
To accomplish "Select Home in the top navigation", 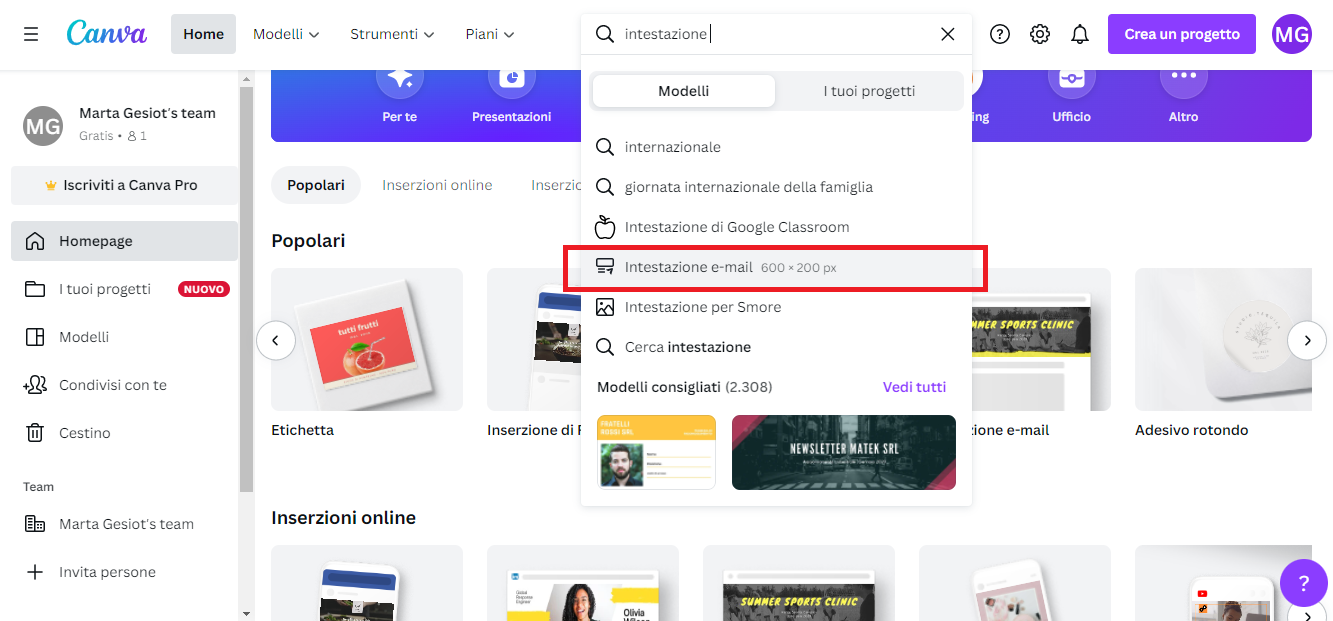I will tap(203, 33).
